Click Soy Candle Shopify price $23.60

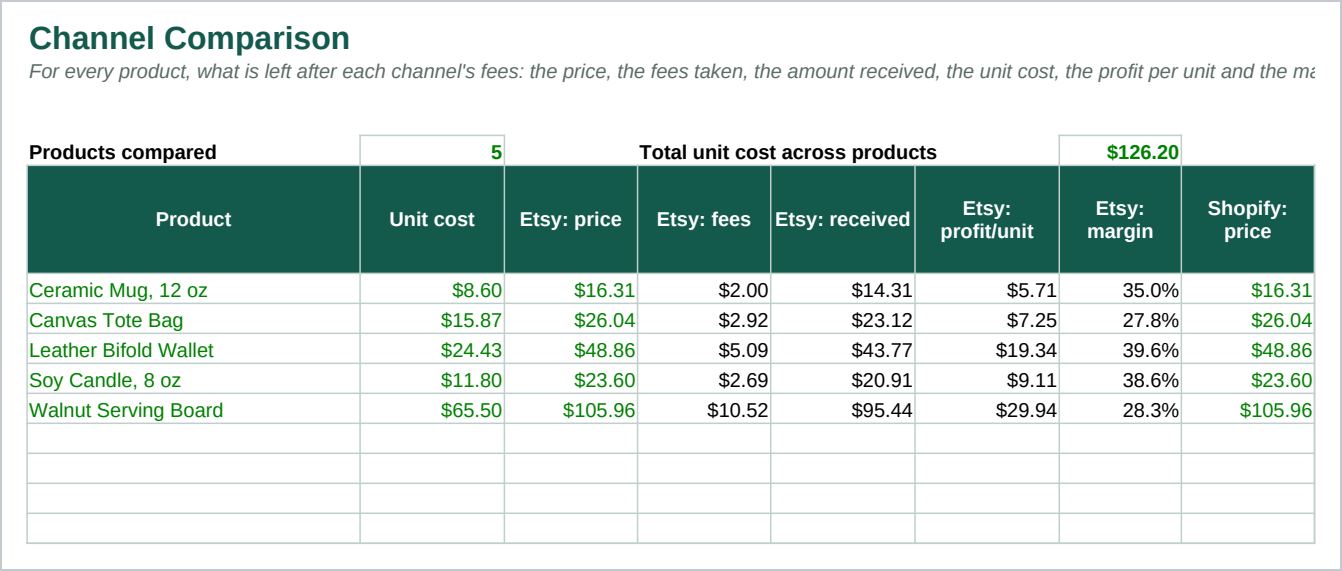pos(1248,380)
